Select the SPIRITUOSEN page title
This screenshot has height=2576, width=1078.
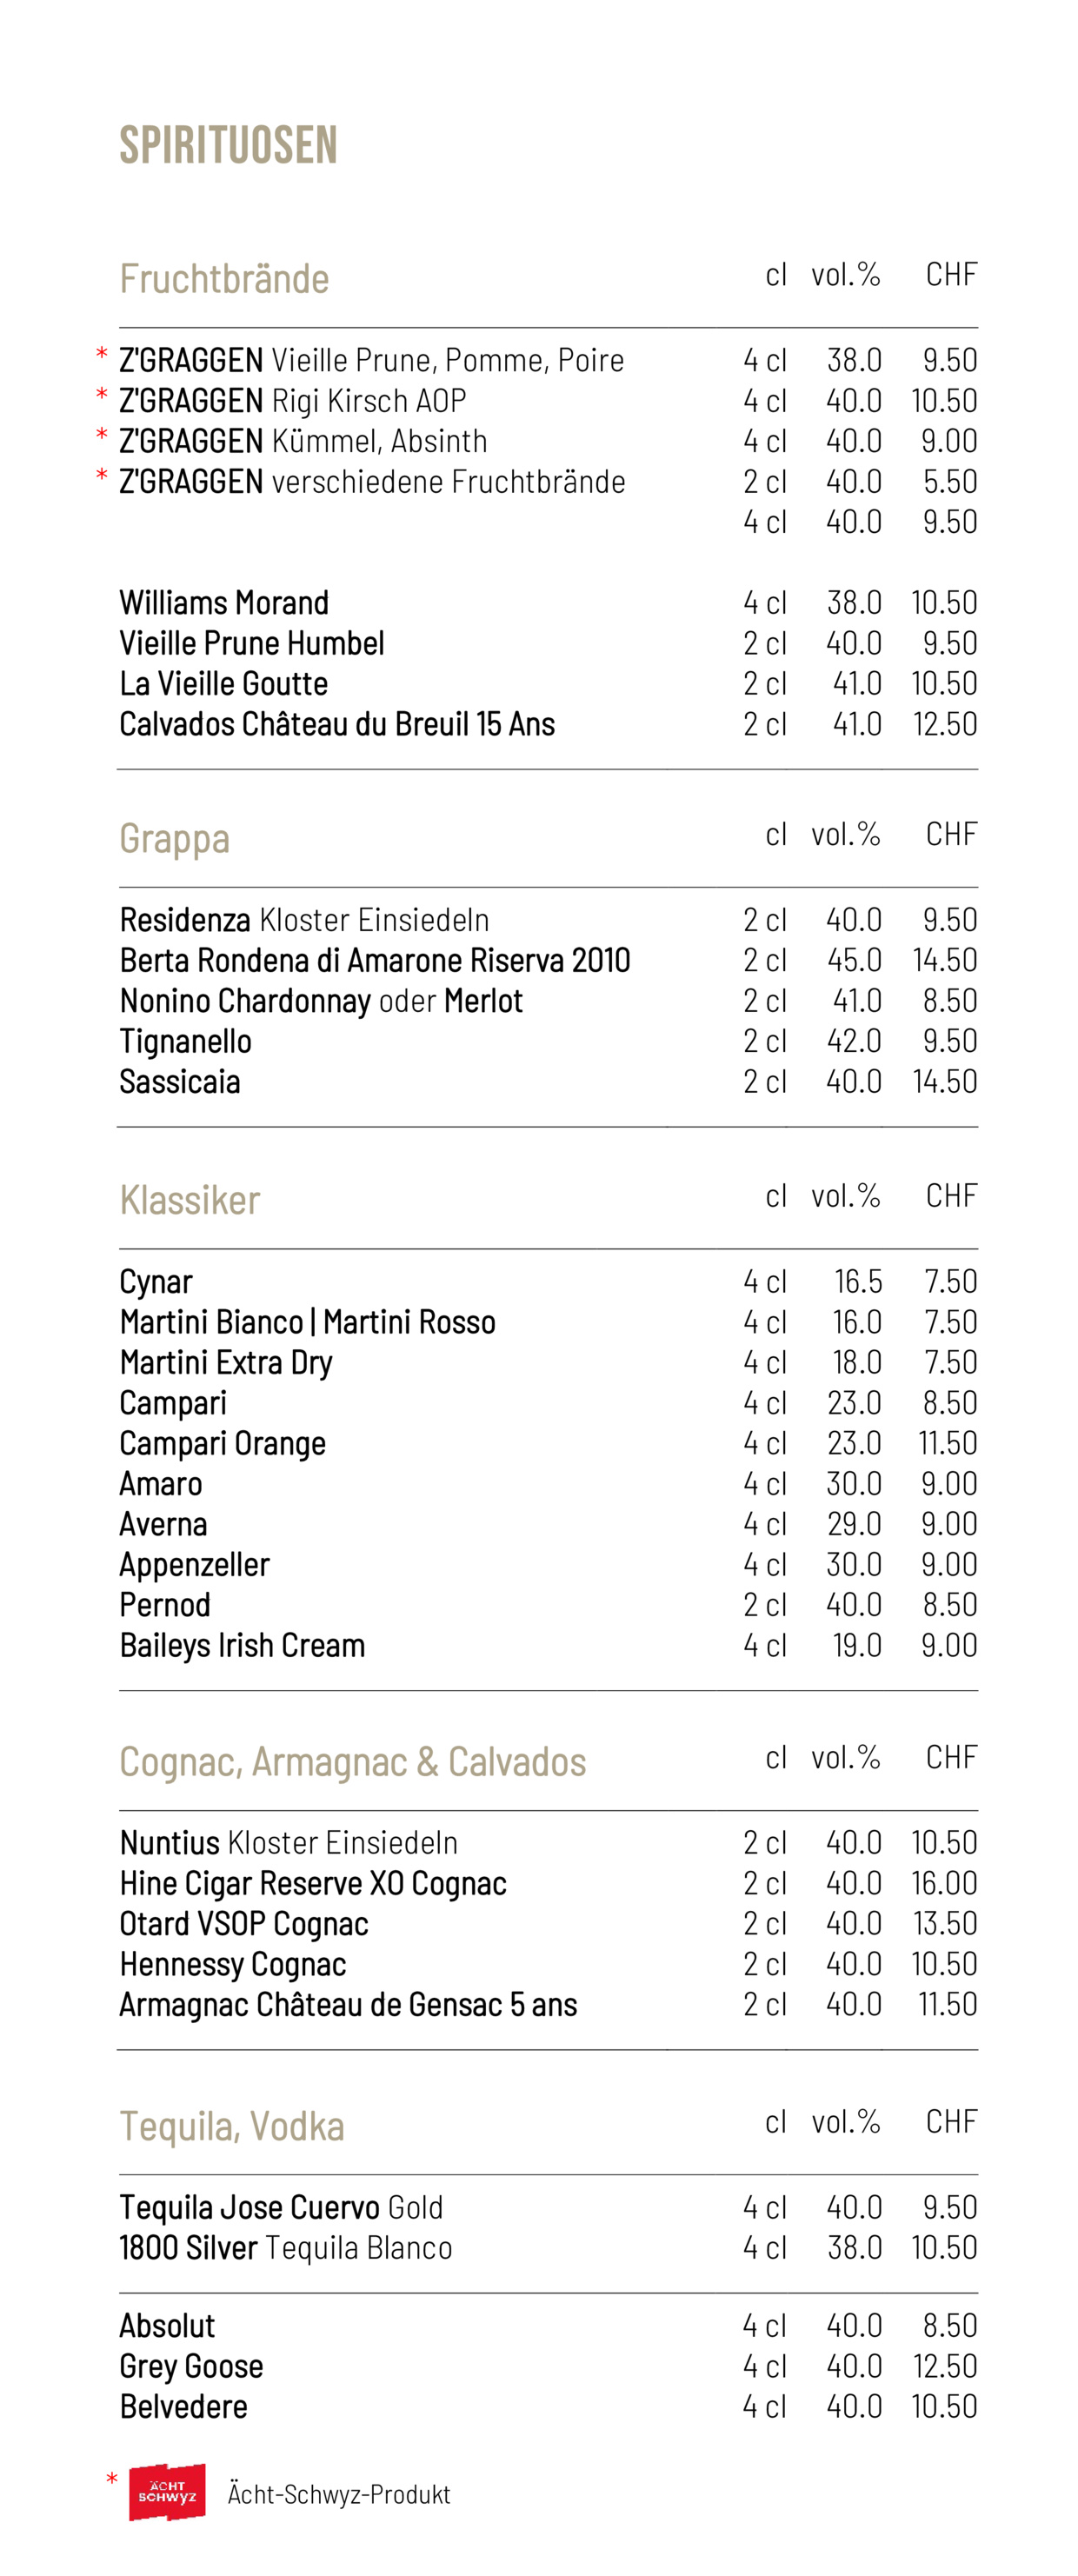tap(229, 145)
